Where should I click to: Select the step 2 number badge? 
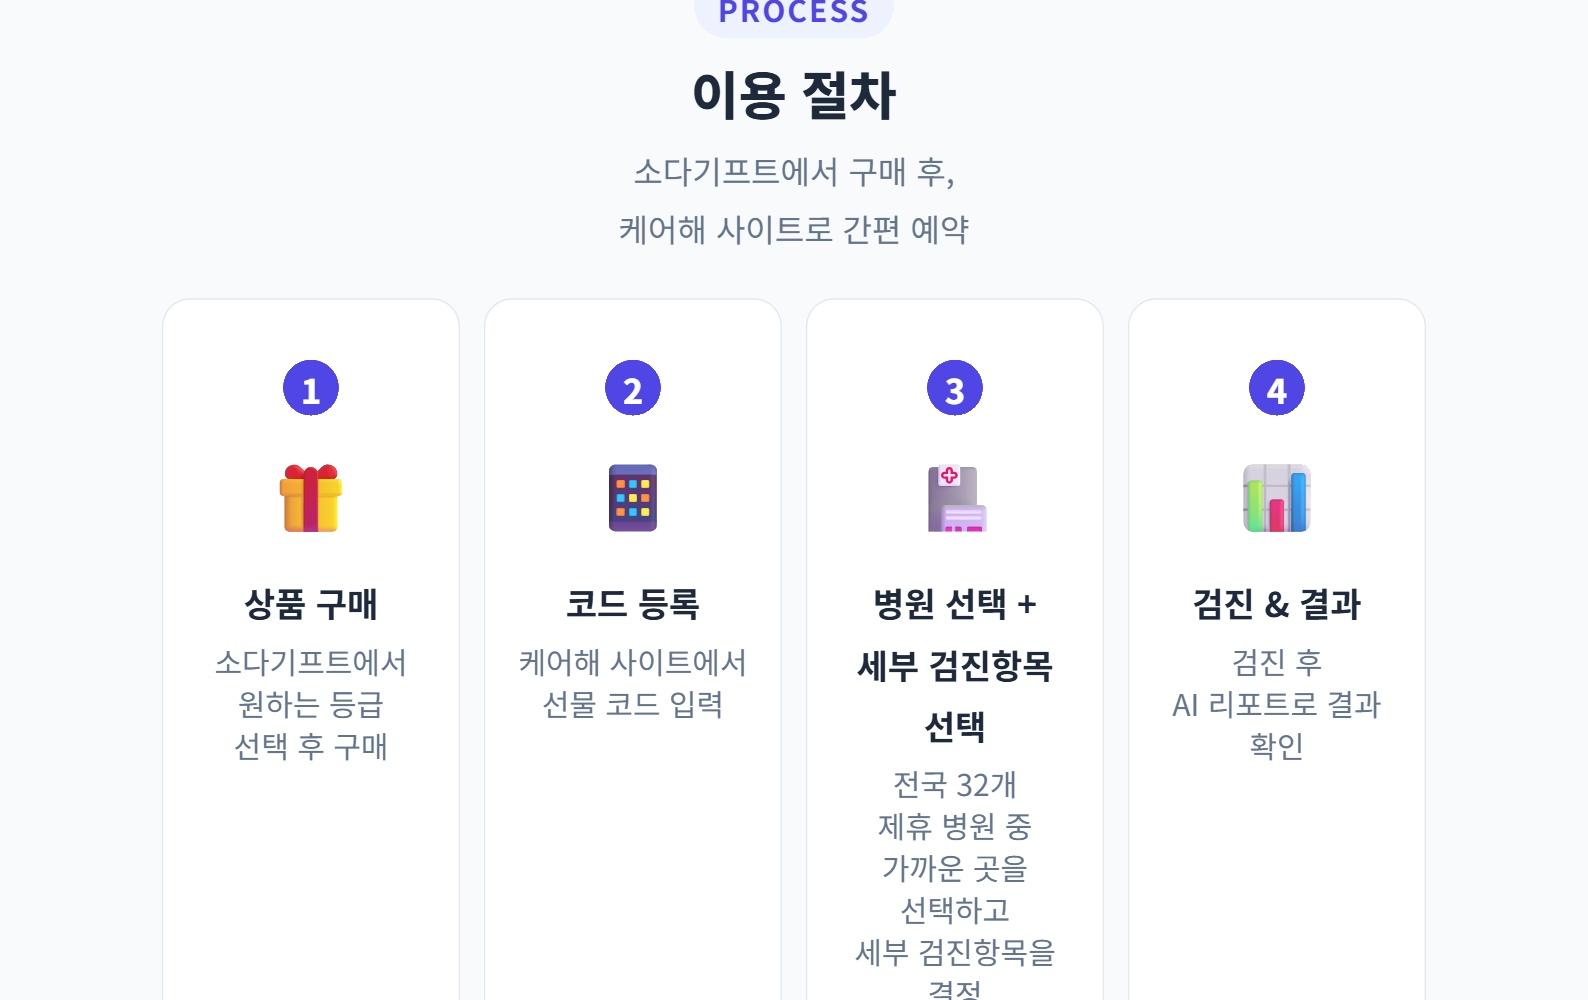(x=633, y=389)
